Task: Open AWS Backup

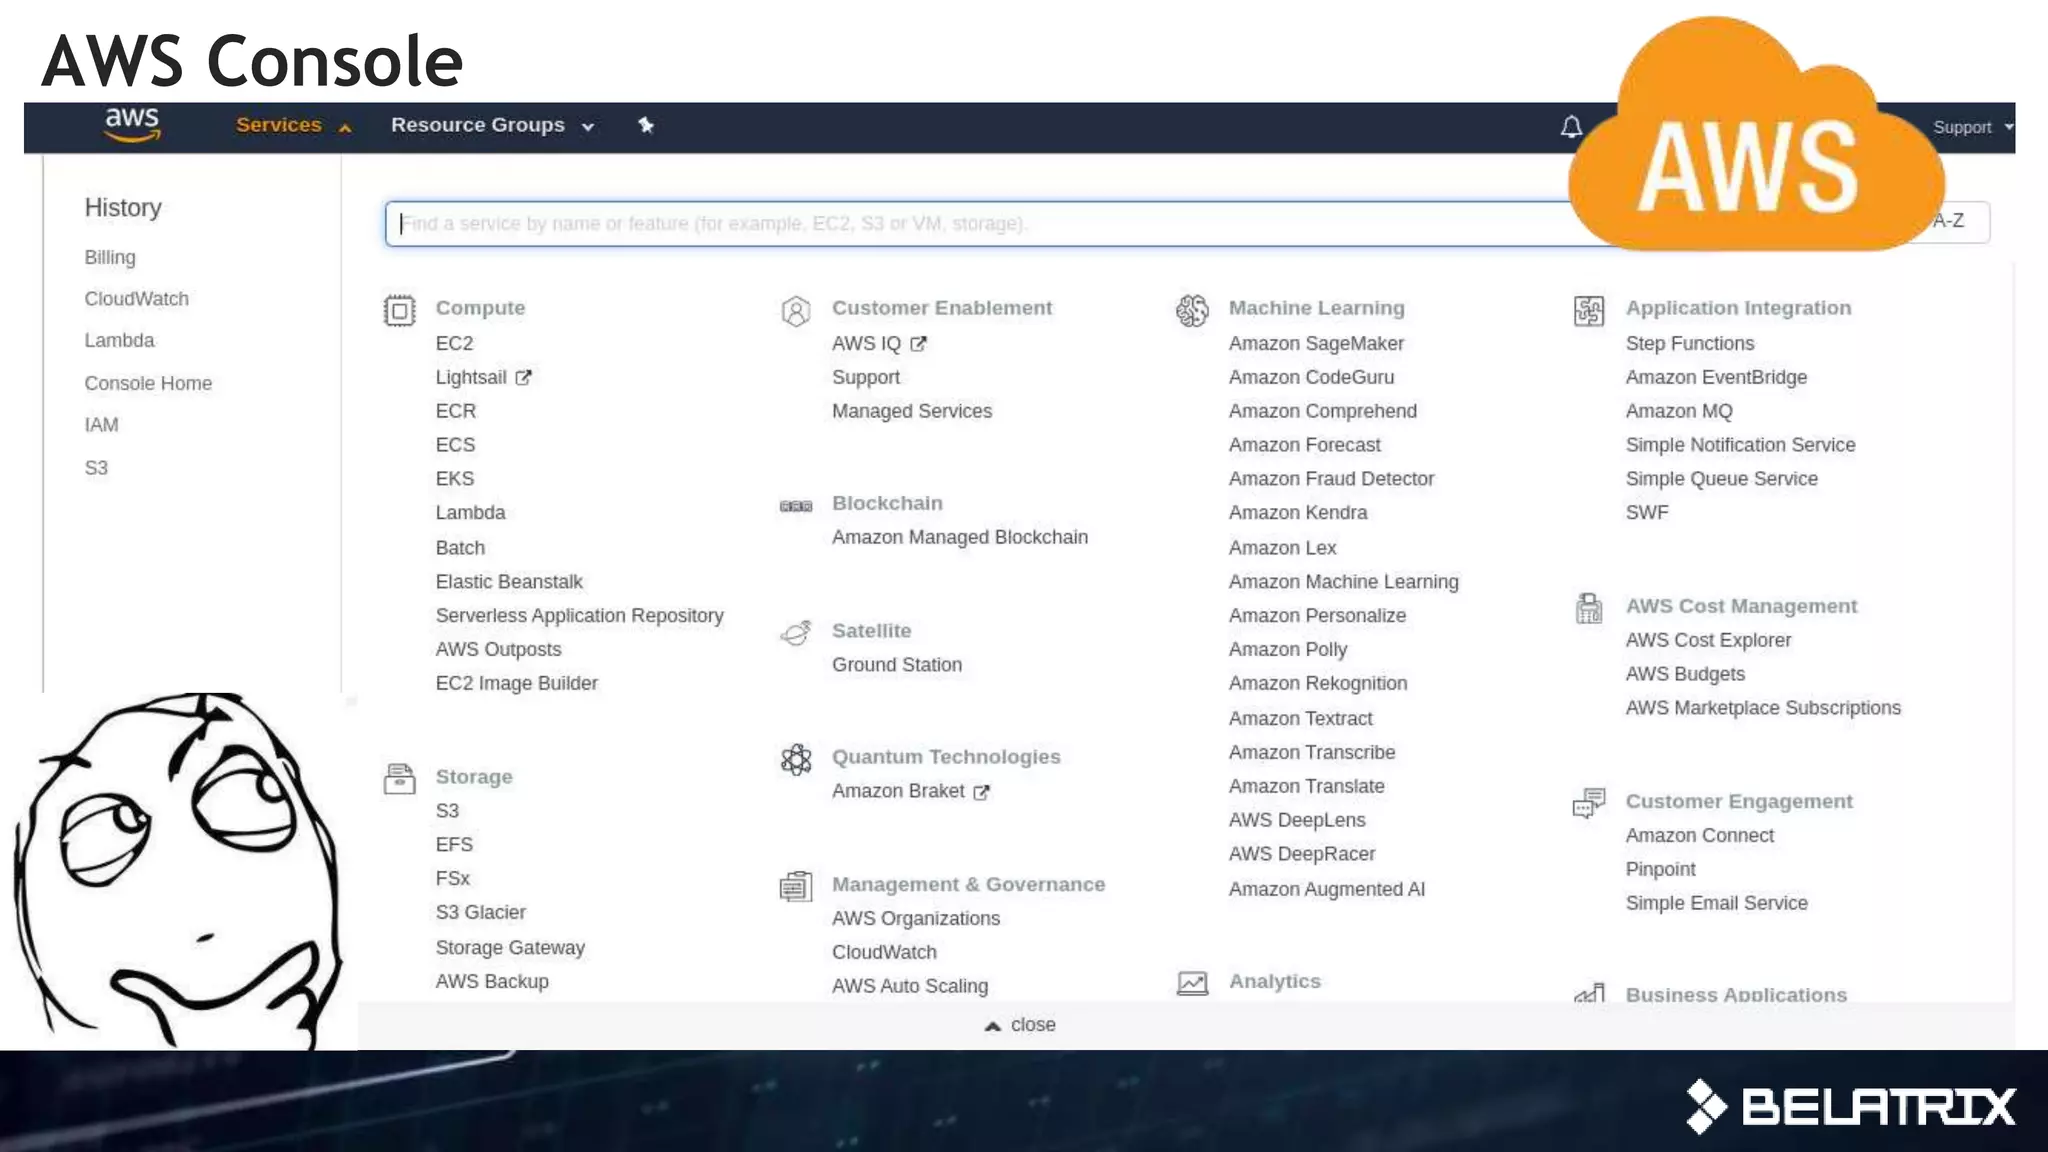Action: pos(491,981)
